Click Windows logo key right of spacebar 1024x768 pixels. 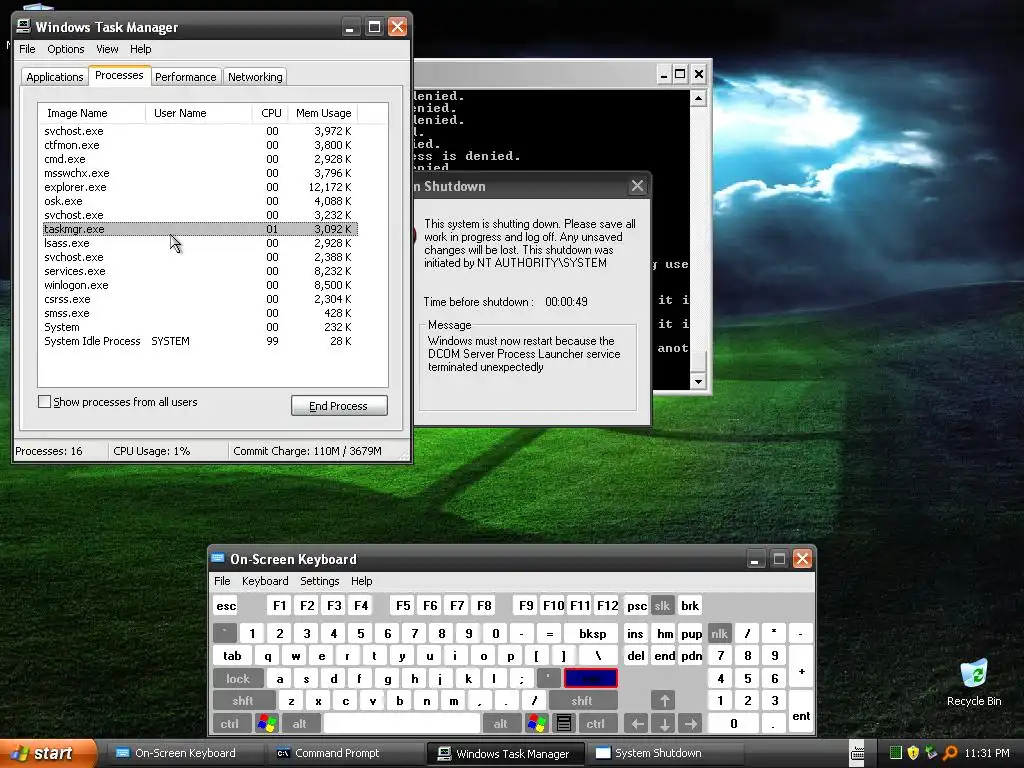point(537,724)
